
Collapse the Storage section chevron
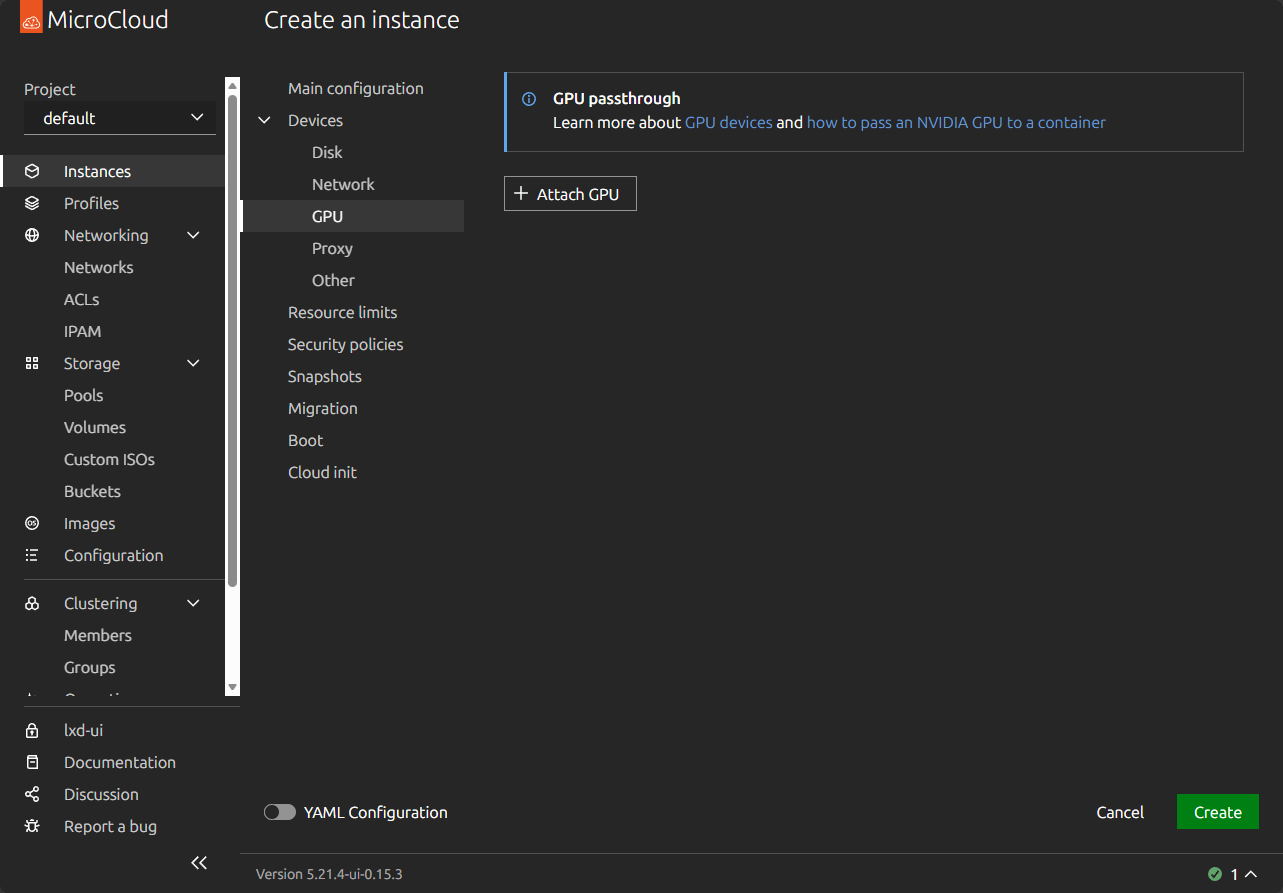(194, 363)
